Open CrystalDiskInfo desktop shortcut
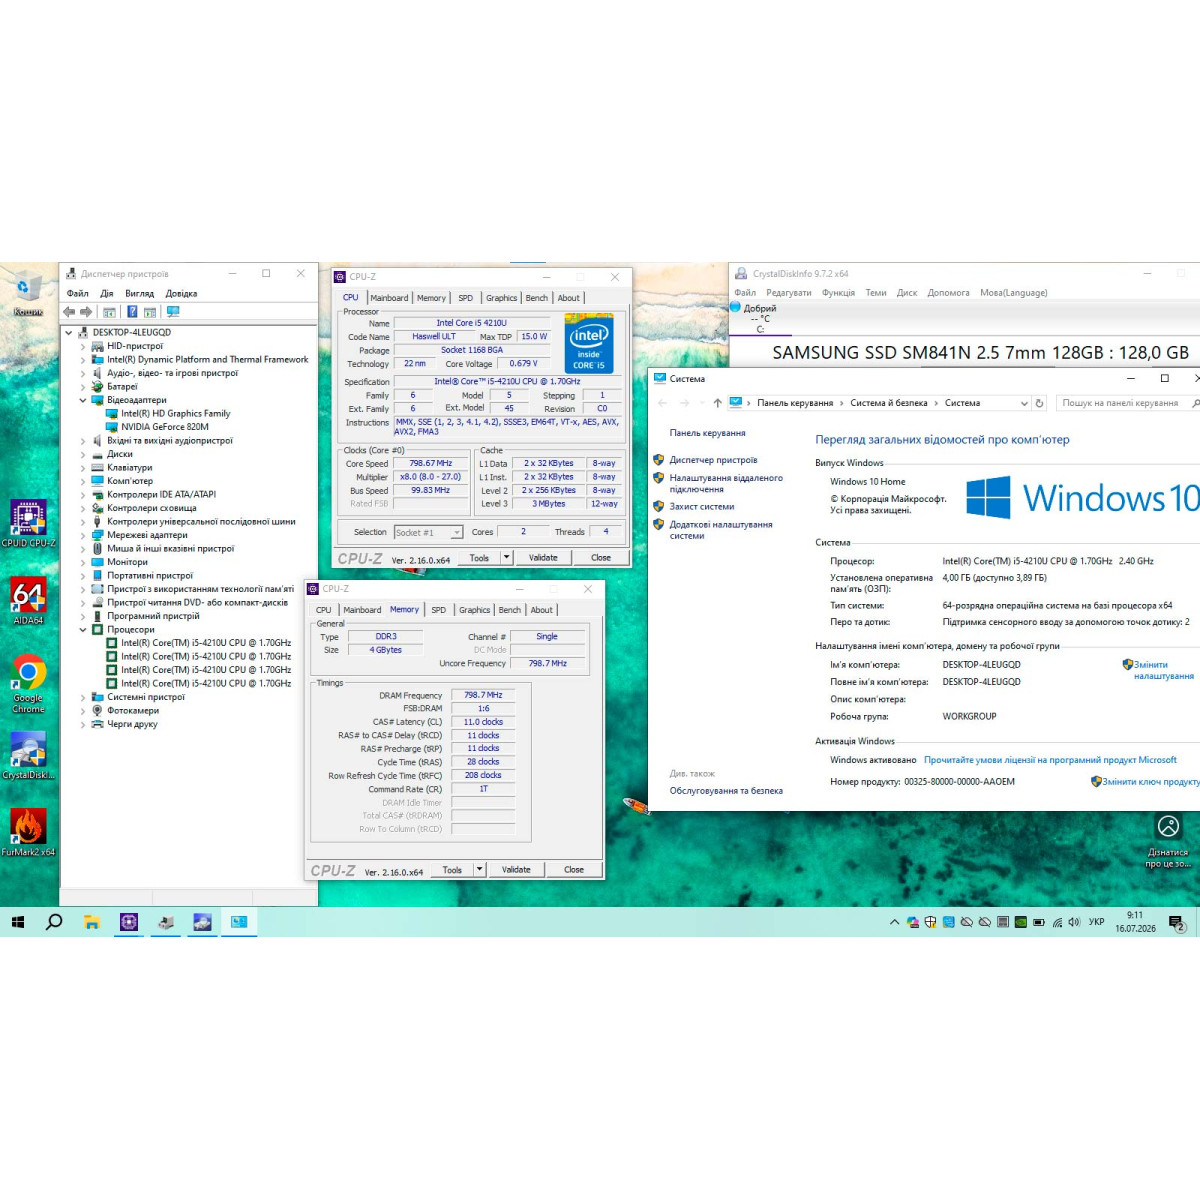Image resolution: width=1200 pixels, height=1200 pixels. point(28,756)
